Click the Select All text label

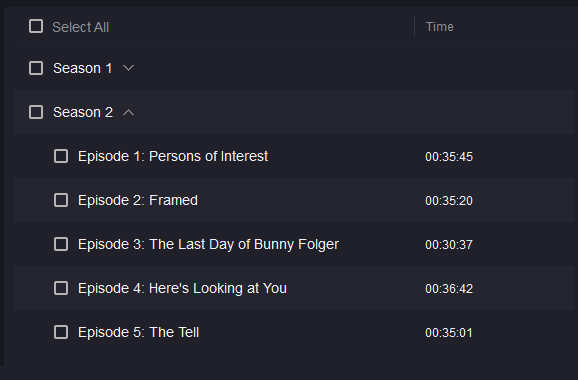pyautogui.click(x=80, y=27)
